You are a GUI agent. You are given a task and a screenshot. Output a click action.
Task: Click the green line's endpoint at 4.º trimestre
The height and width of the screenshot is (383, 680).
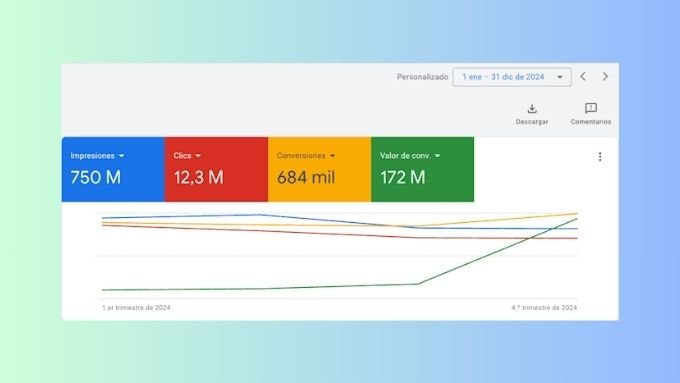tap(577, 219)
